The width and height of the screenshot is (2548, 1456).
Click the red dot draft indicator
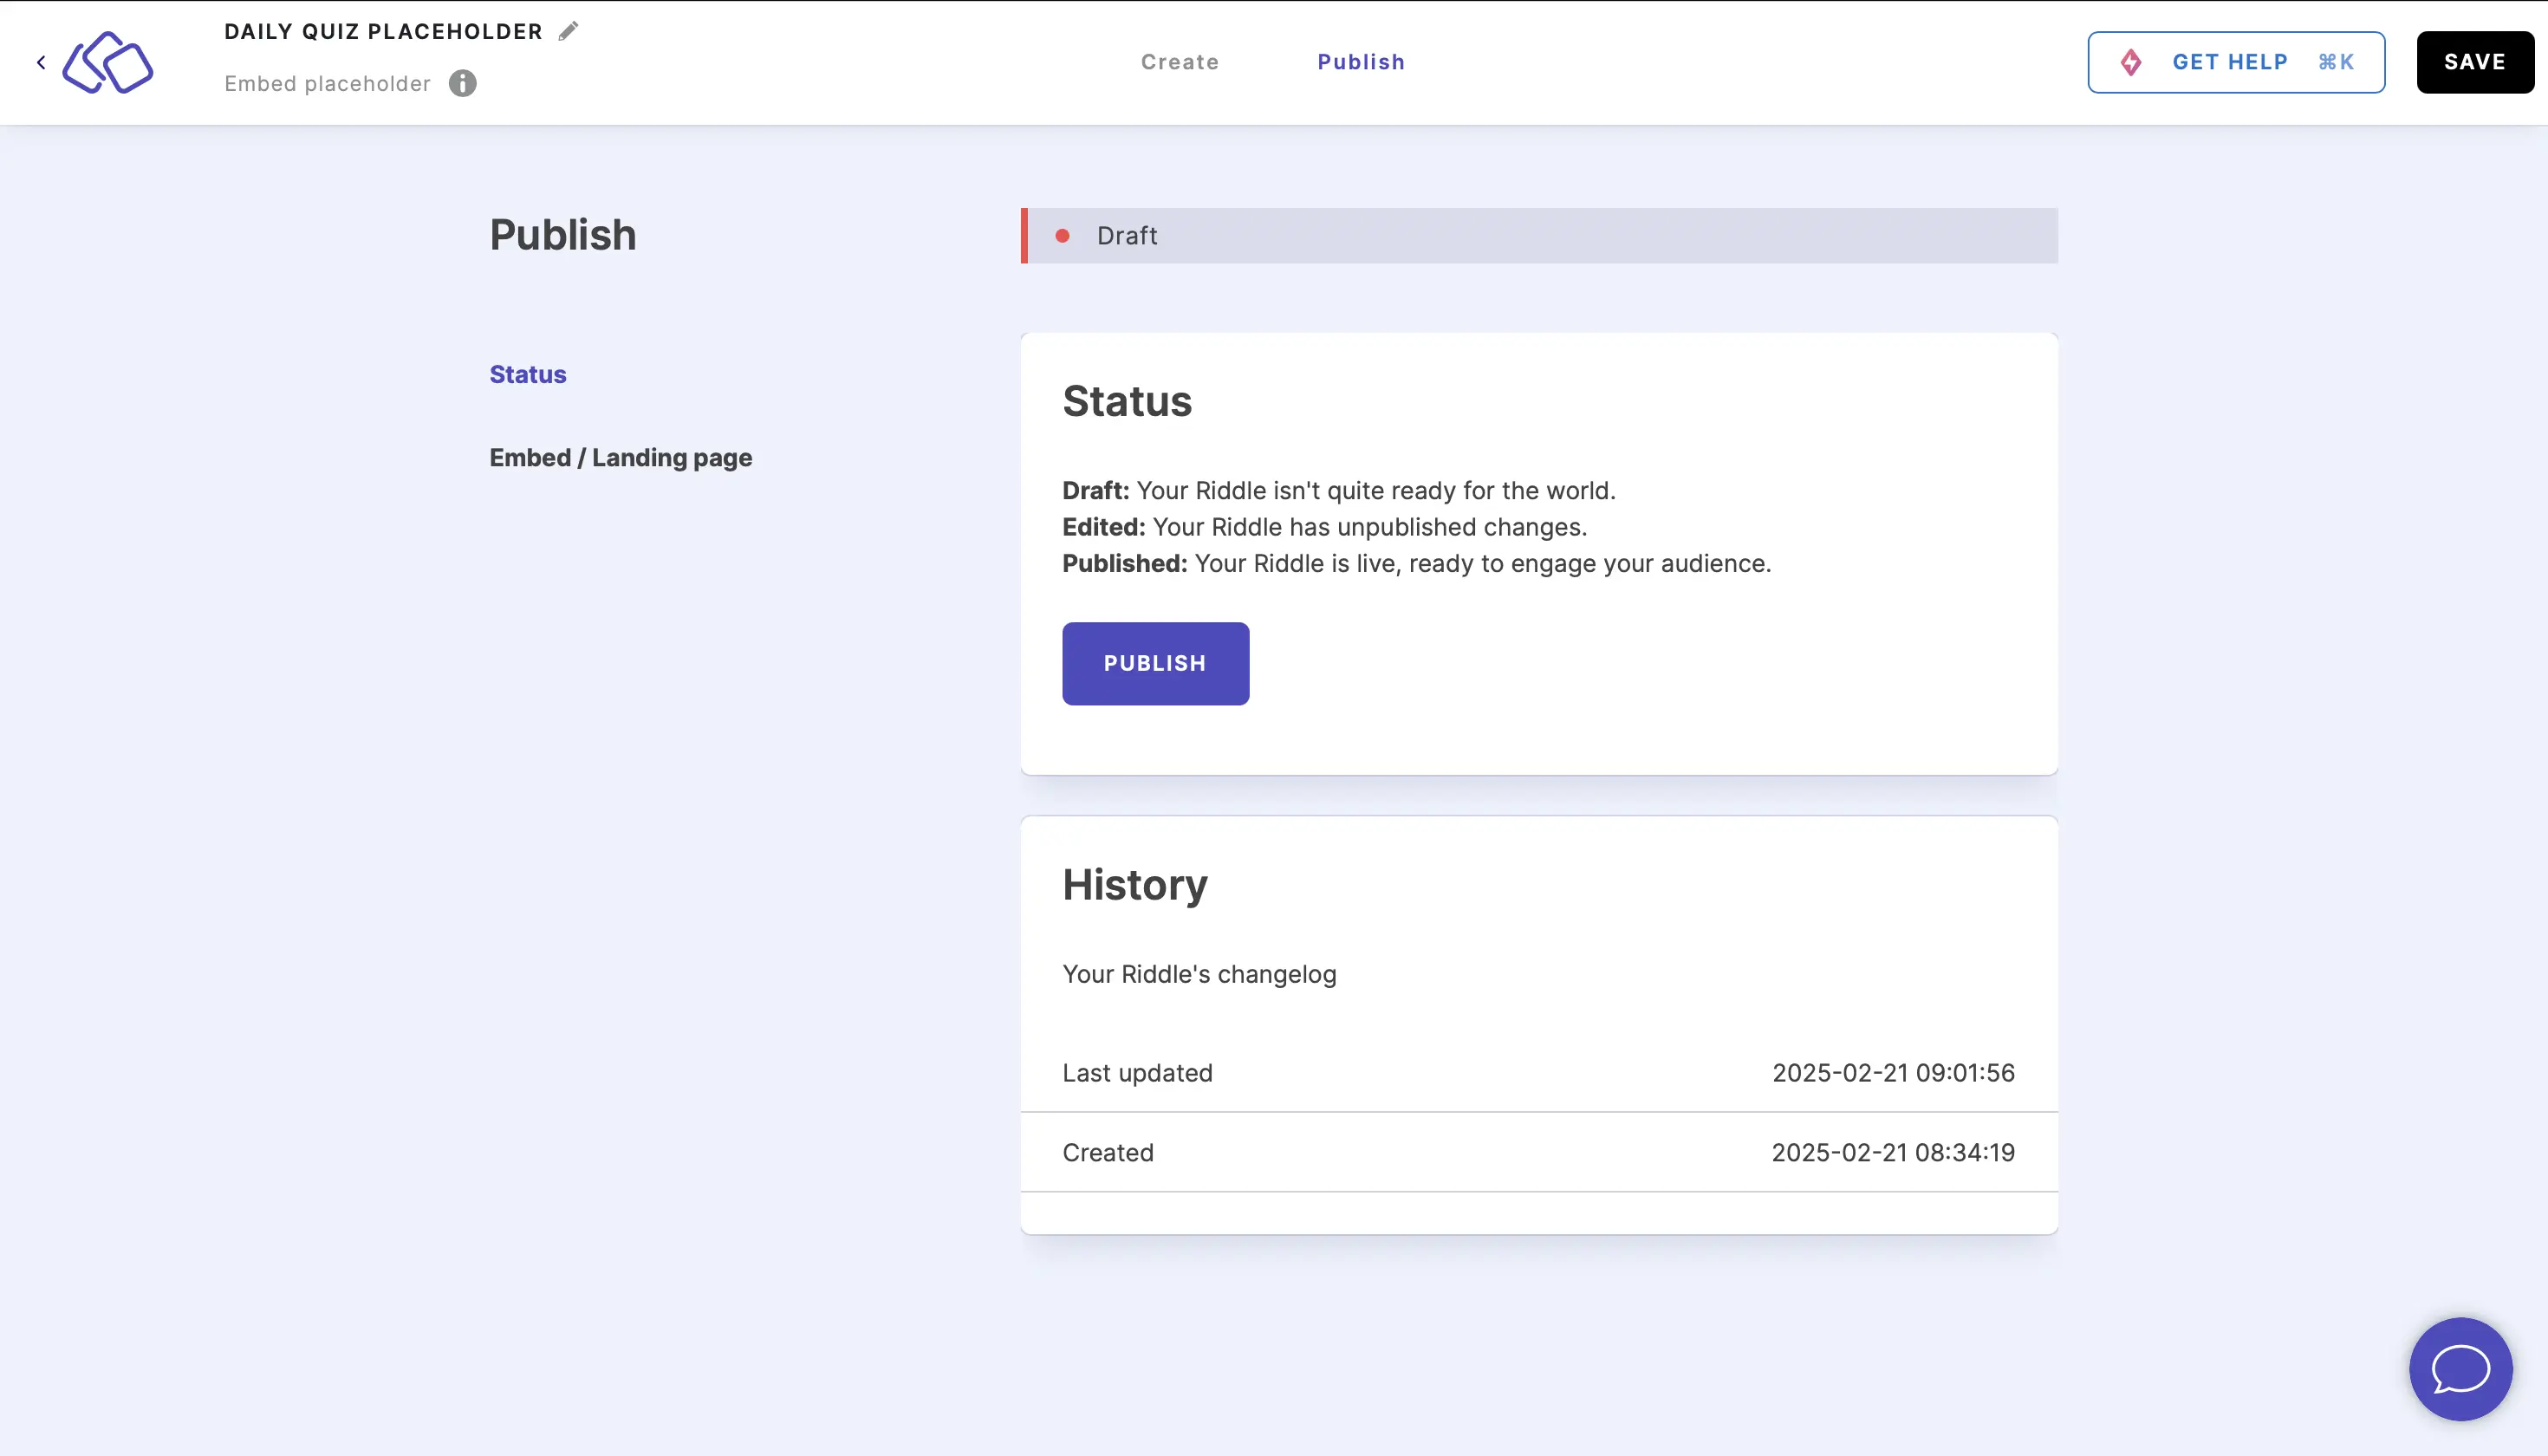point(1062,236)
